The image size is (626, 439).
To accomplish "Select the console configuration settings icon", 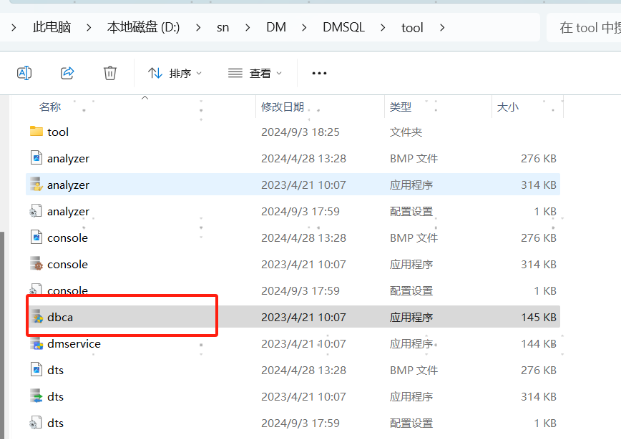I will (36, 289).
